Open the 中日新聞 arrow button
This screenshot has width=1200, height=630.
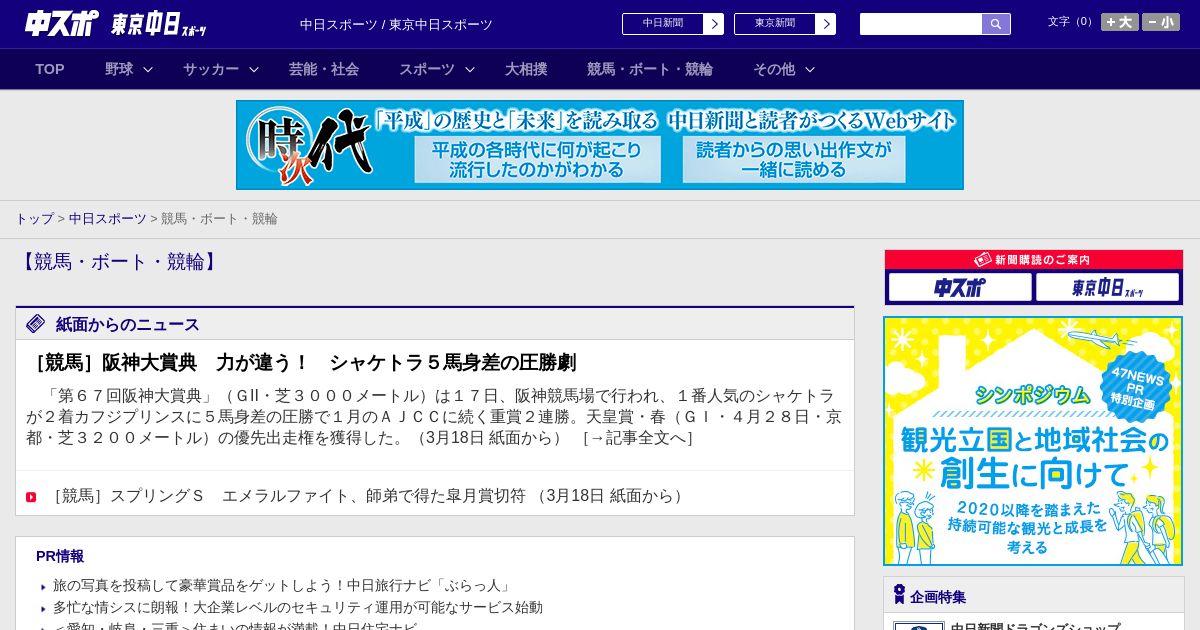click(x=714, y=24)
